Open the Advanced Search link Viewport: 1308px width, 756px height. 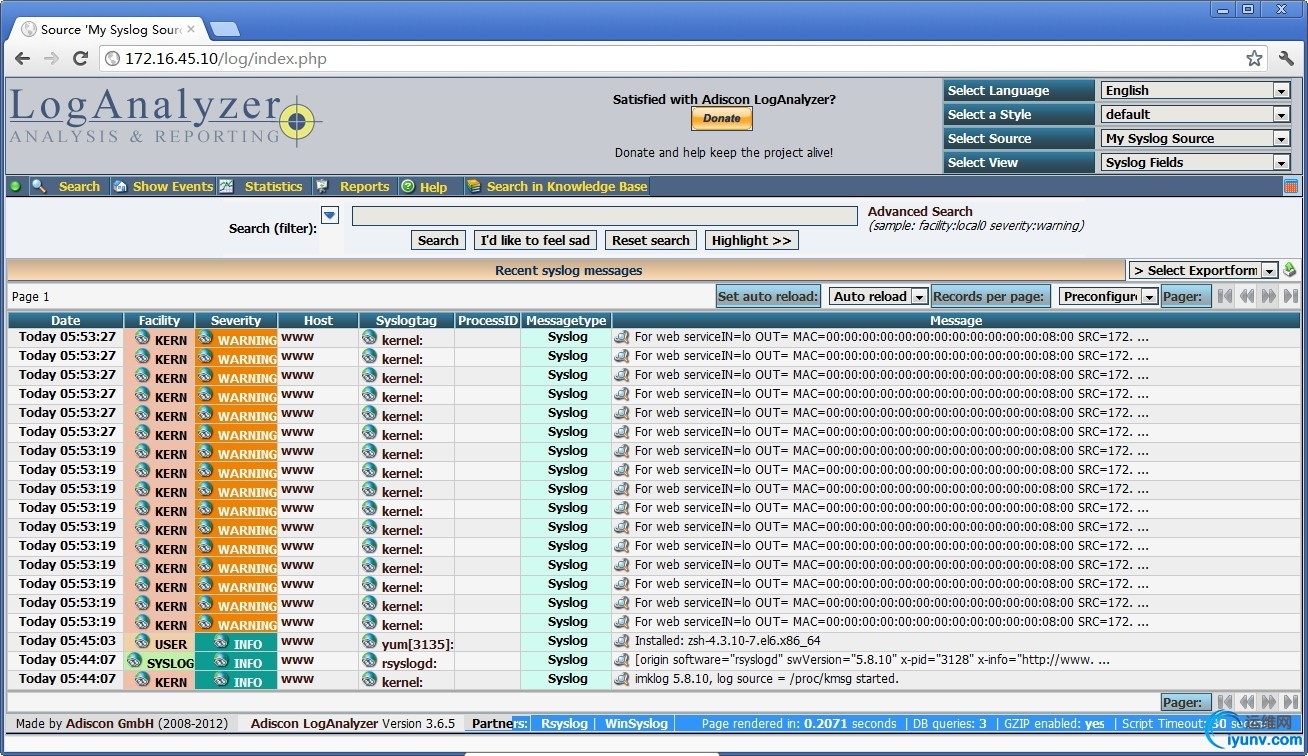tap(920, 211)
